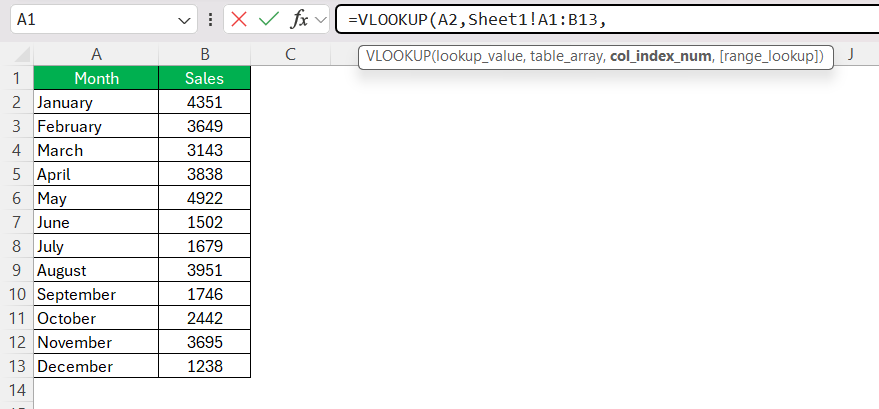Click the sales value 3143
The height and width of the screenshot is (409, 879).
click(205, 150)
